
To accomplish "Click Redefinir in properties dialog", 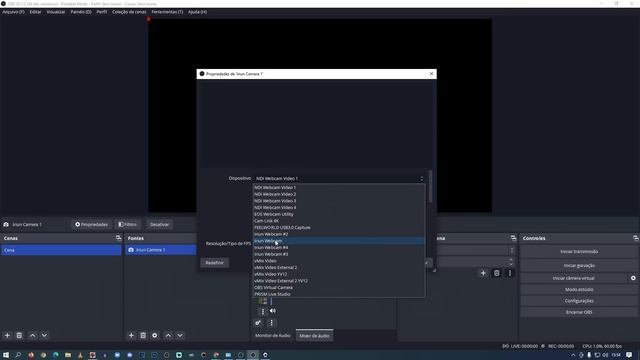I will (x=214, y=263).
